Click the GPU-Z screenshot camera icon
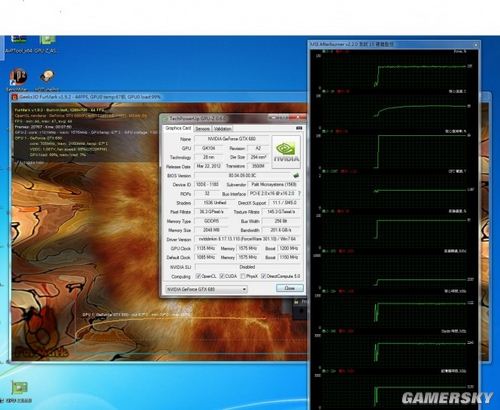Screen dimensions: 500x410 tap(299, 128)
